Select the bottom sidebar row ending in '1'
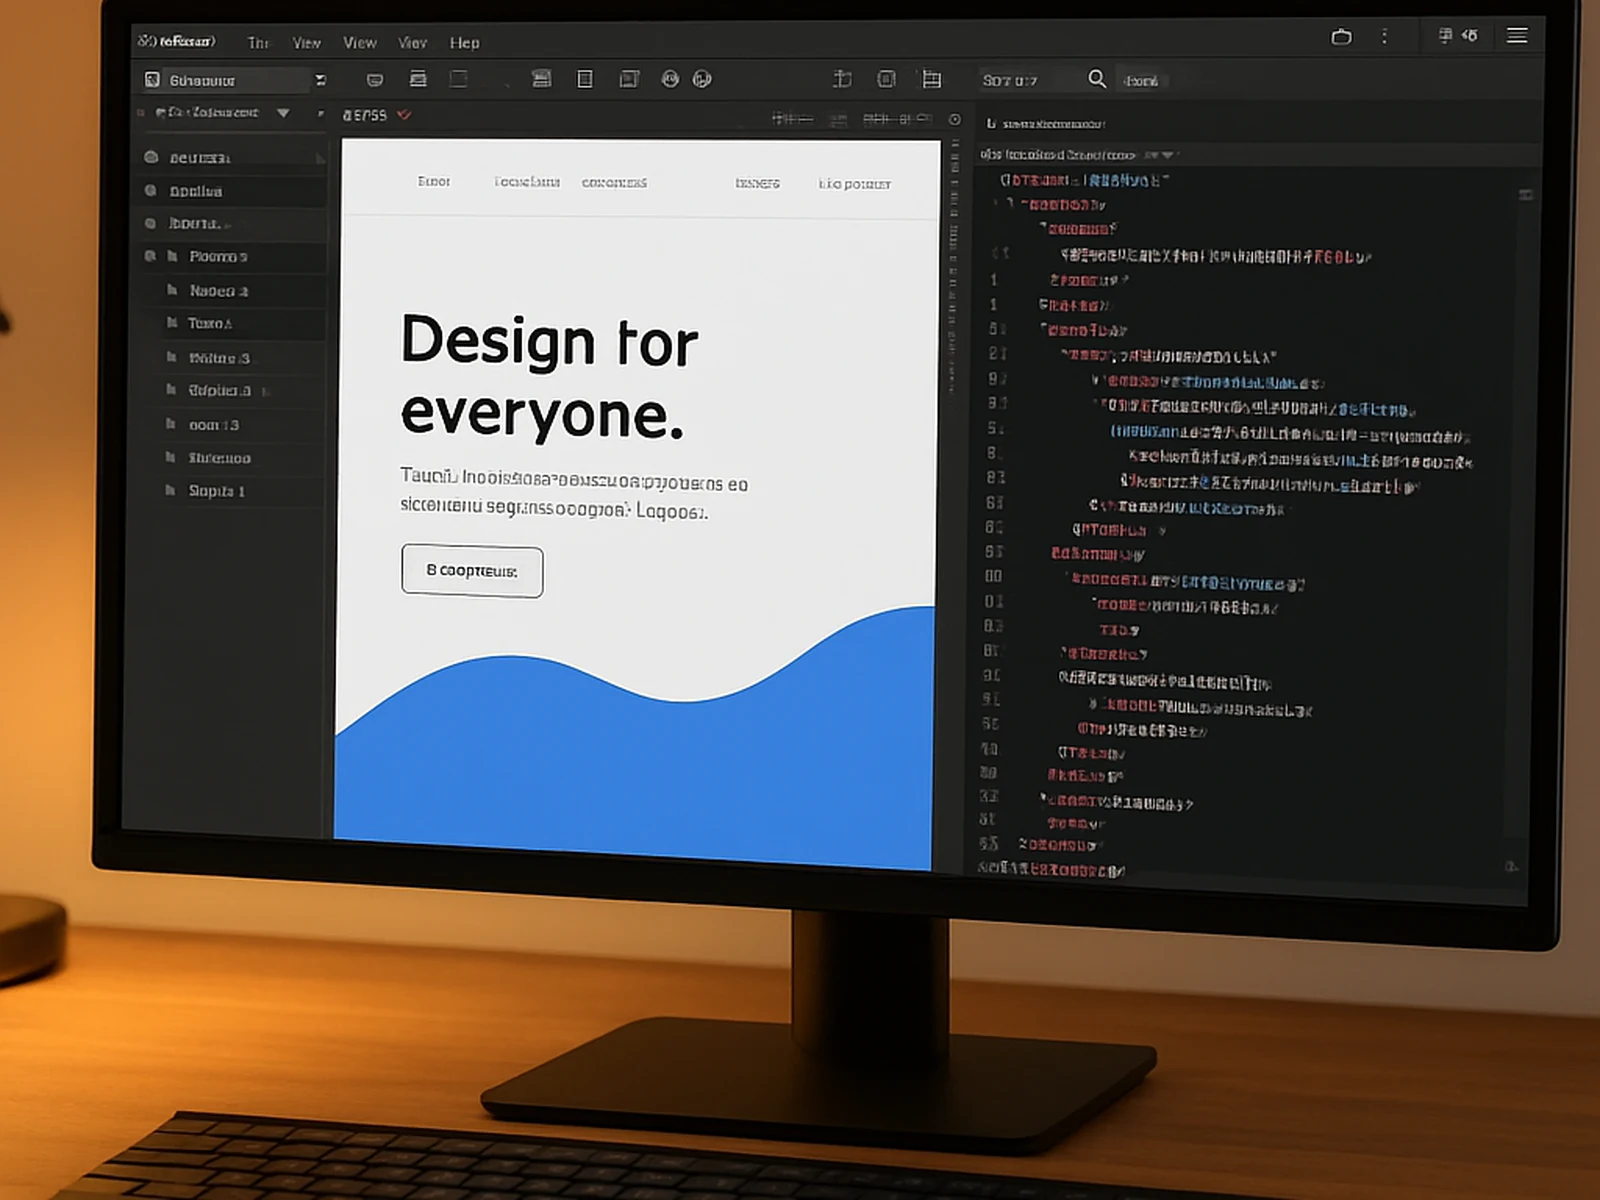This screenshot has width=1600, height=1200. [236, 491]
